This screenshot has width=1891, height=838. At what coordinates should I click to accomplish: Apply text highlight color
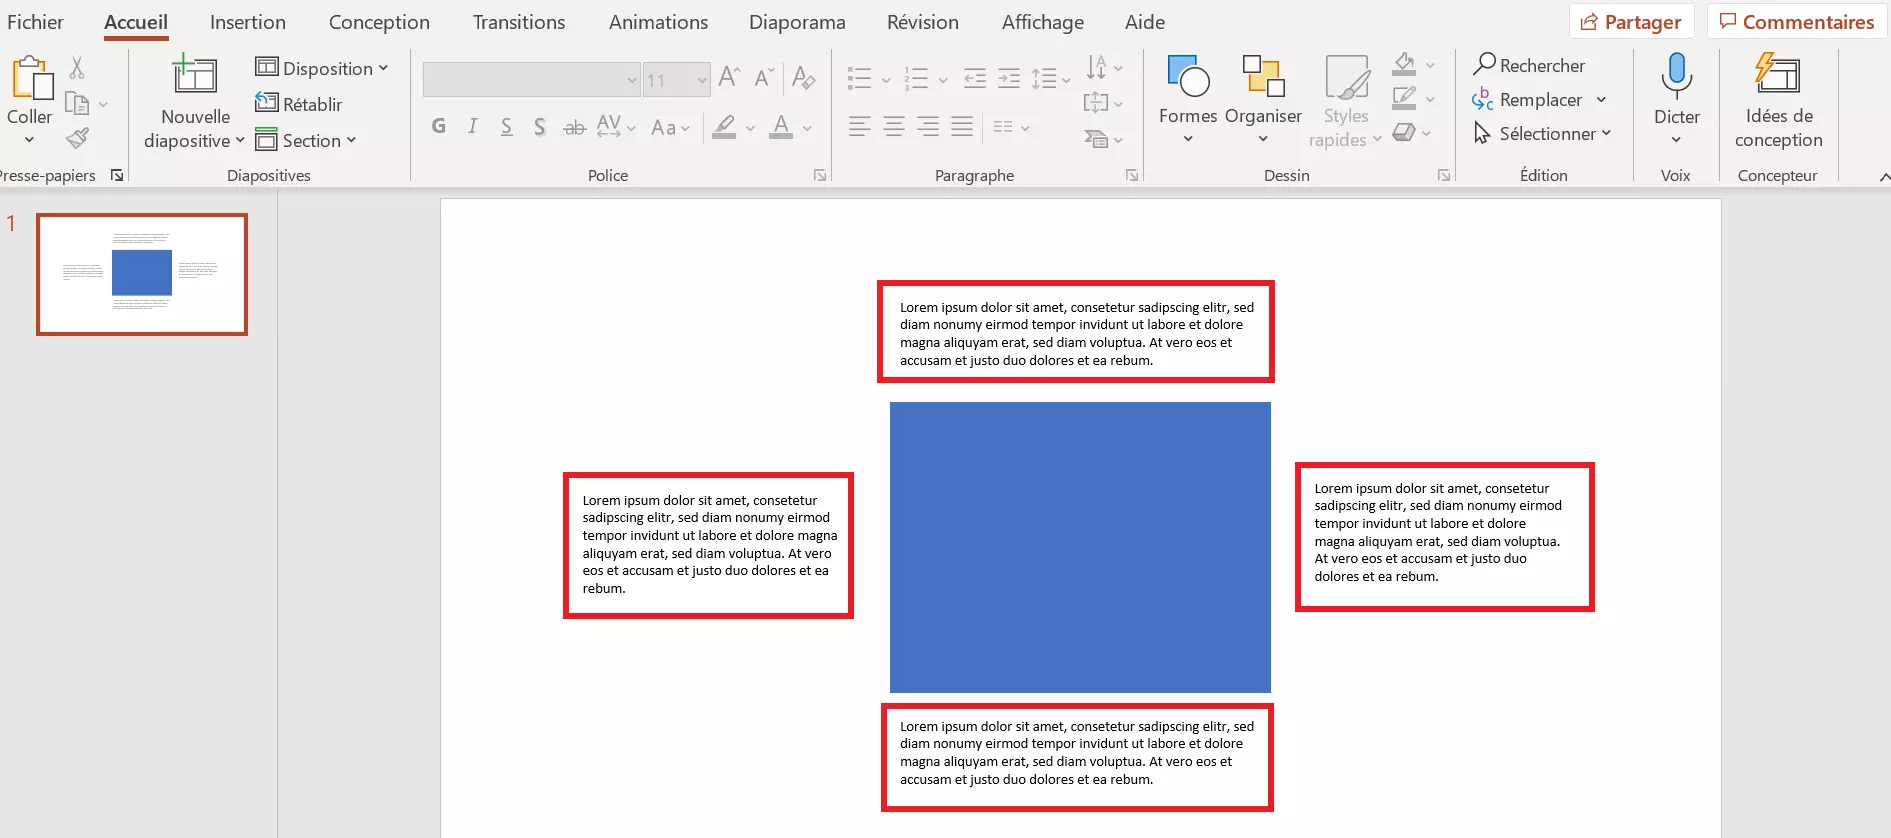[724, 127]
